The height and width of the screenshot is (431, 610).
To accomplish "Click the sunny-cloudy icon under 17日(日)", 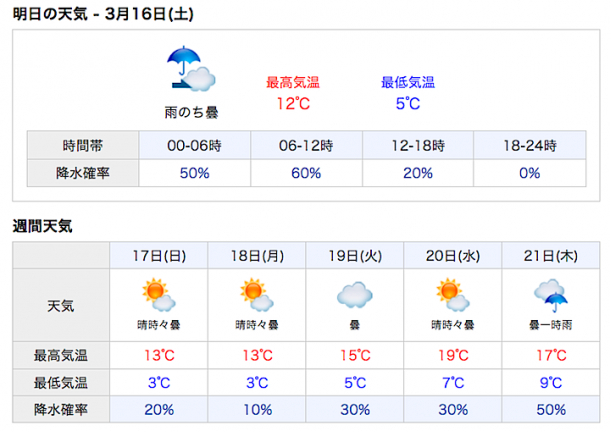I will [159, 295].
